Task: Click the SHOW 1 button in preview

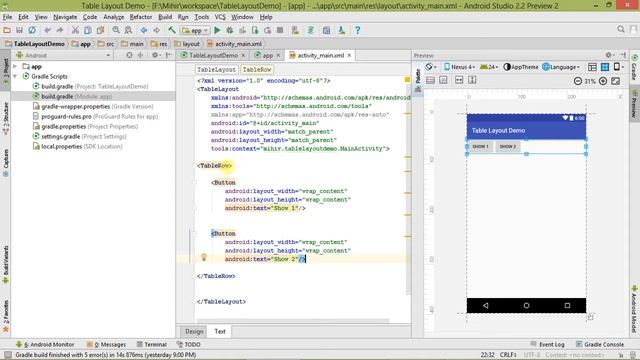Action: click(x=480, y=146)
